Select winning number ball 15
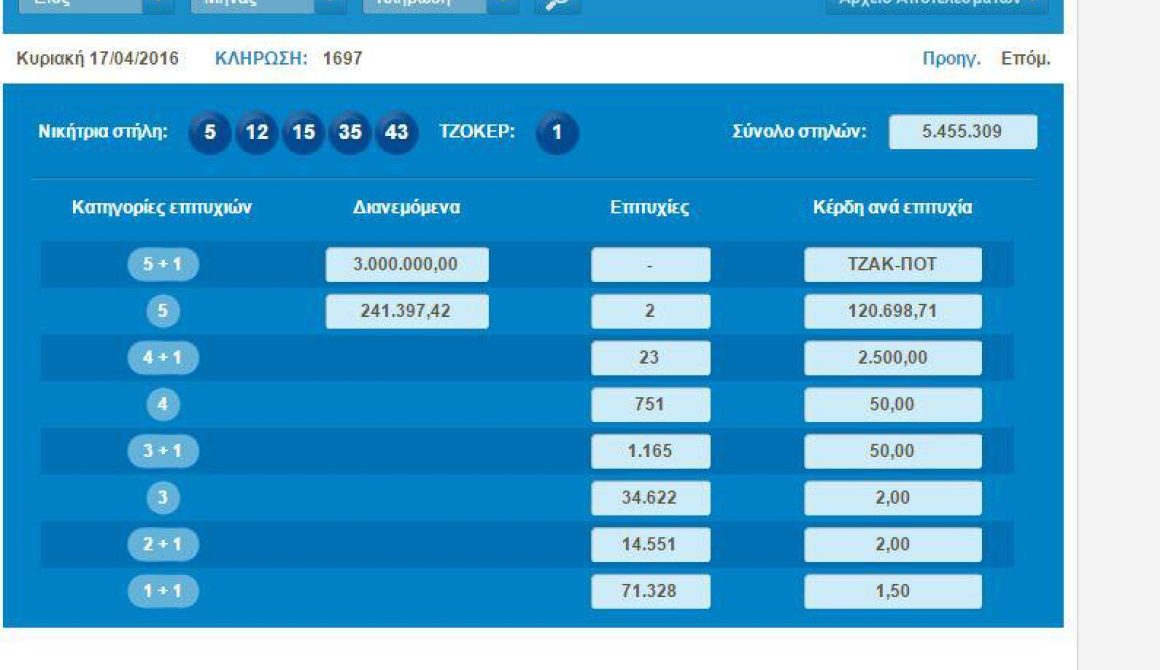 pos(303,132)
